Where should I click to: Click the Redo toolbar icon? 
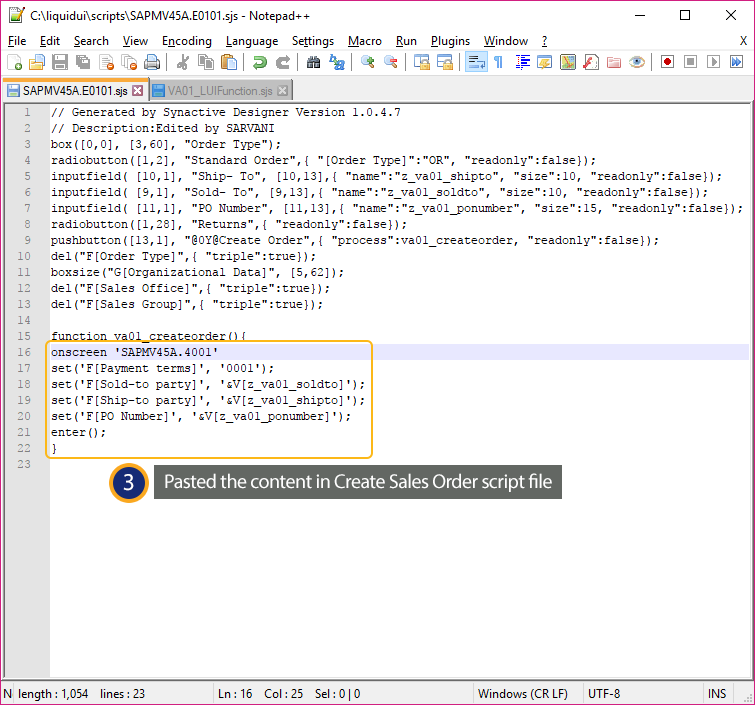pyautogui.click(x=283, y=62)
